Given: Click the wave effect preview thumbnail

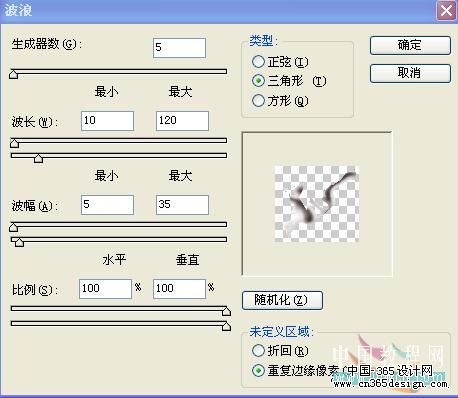Looking at the screenshot, I should (317, 204).
